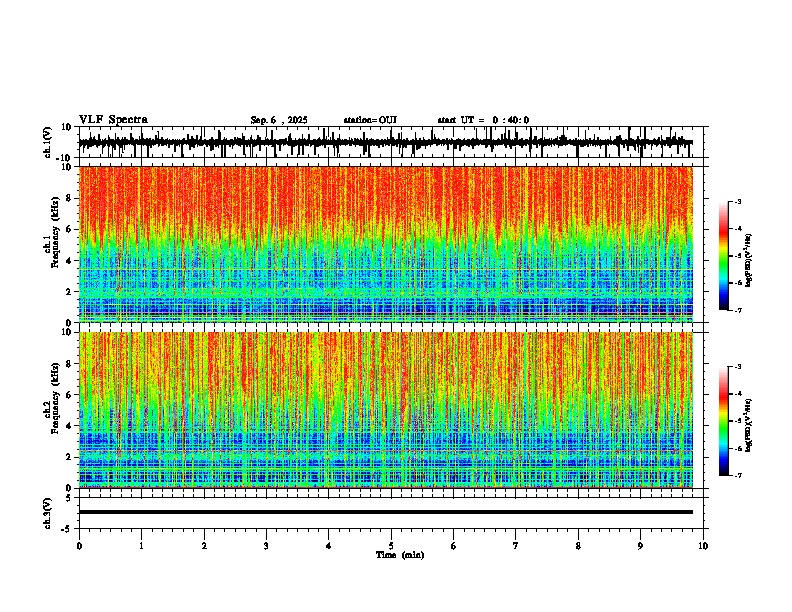Click the "ch.3(V)" axis label
The image size is (792, 612).
48,514
